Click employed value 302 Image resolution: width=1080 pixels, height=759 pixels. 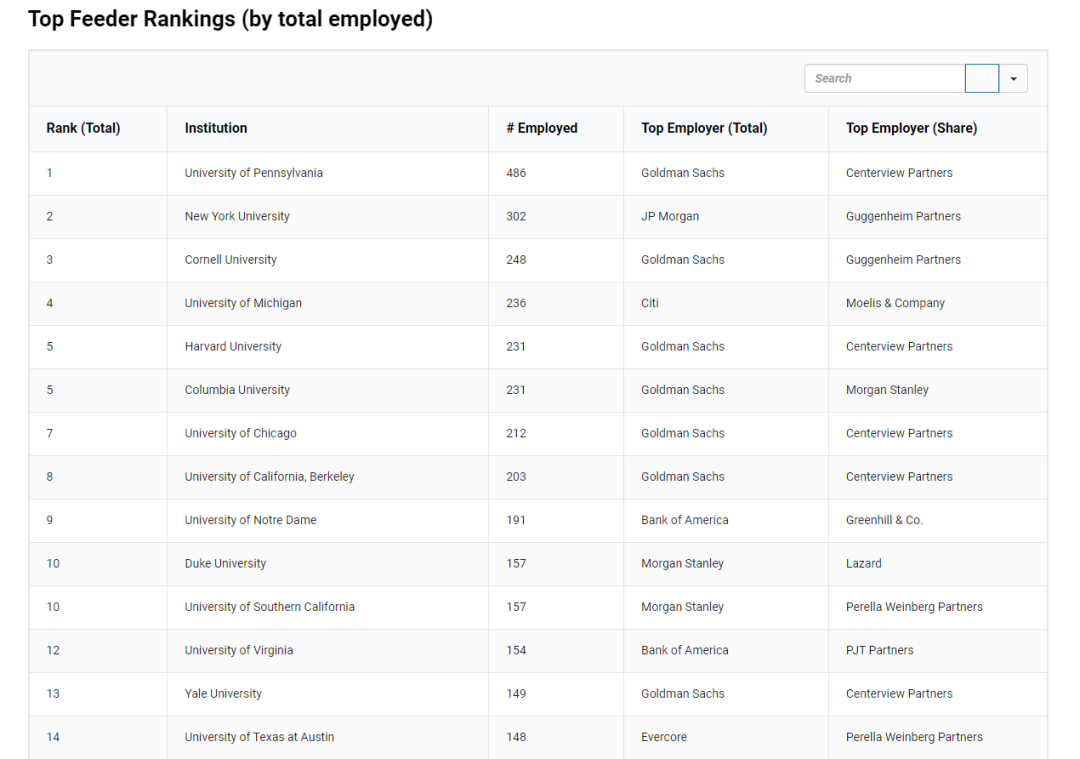click(x=516, y=216)
